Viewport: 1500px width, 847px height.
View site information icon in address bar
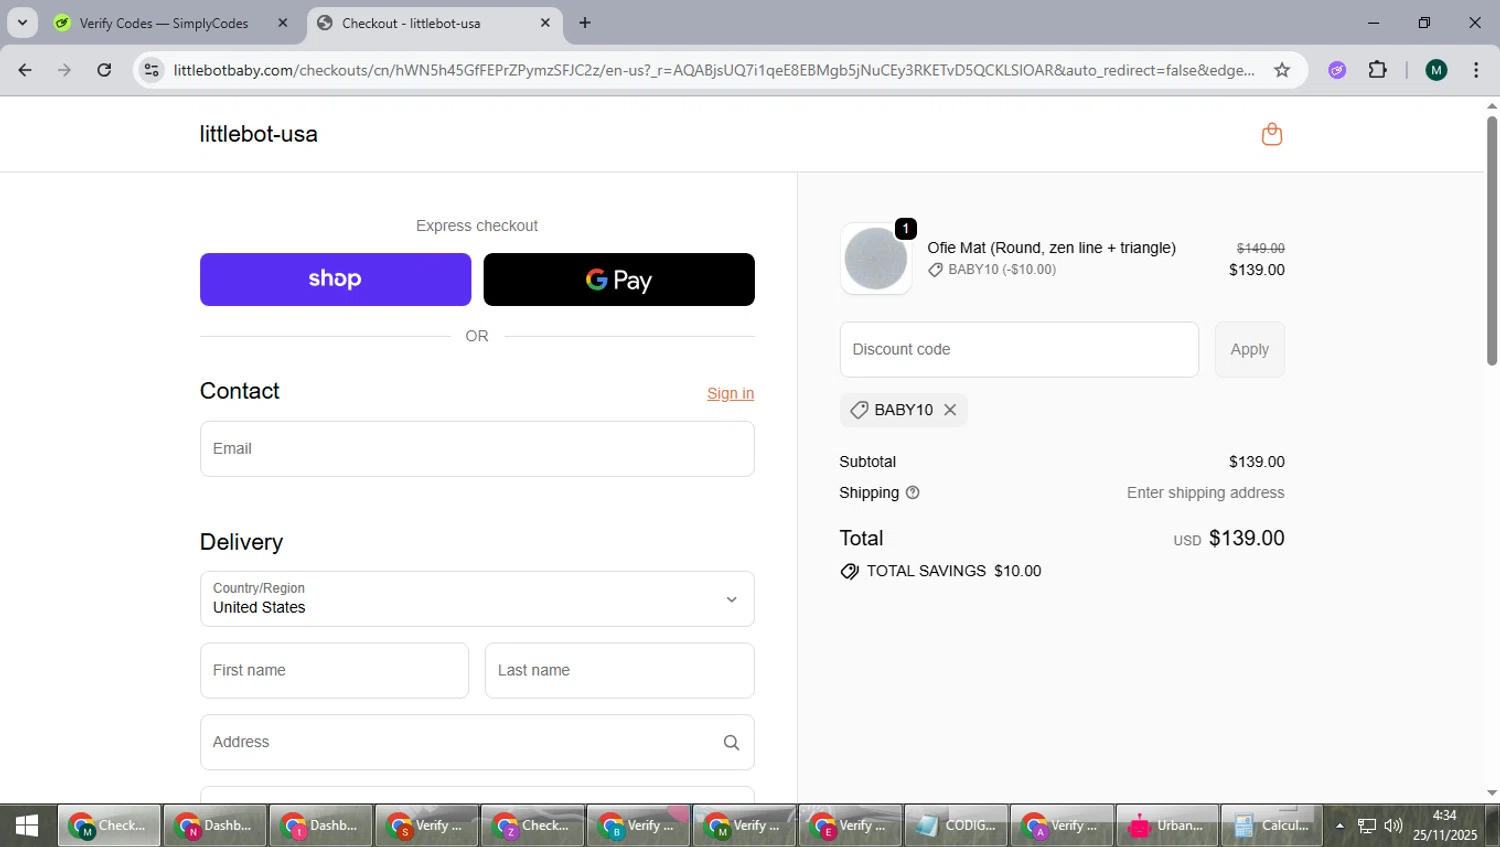point(151,70)
